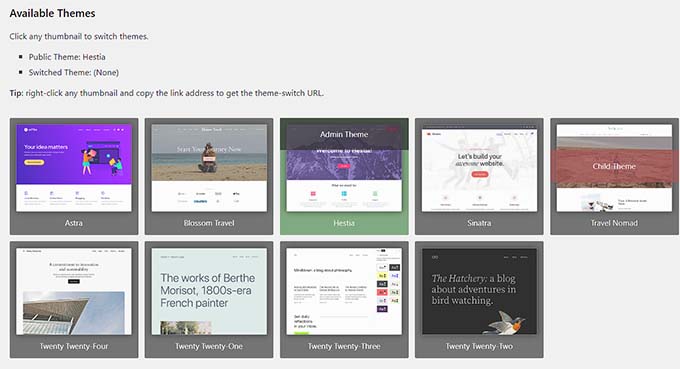Choose the Hestia theme thumbnail
Viewport: 680px width, 369px height.
point(344,168)
